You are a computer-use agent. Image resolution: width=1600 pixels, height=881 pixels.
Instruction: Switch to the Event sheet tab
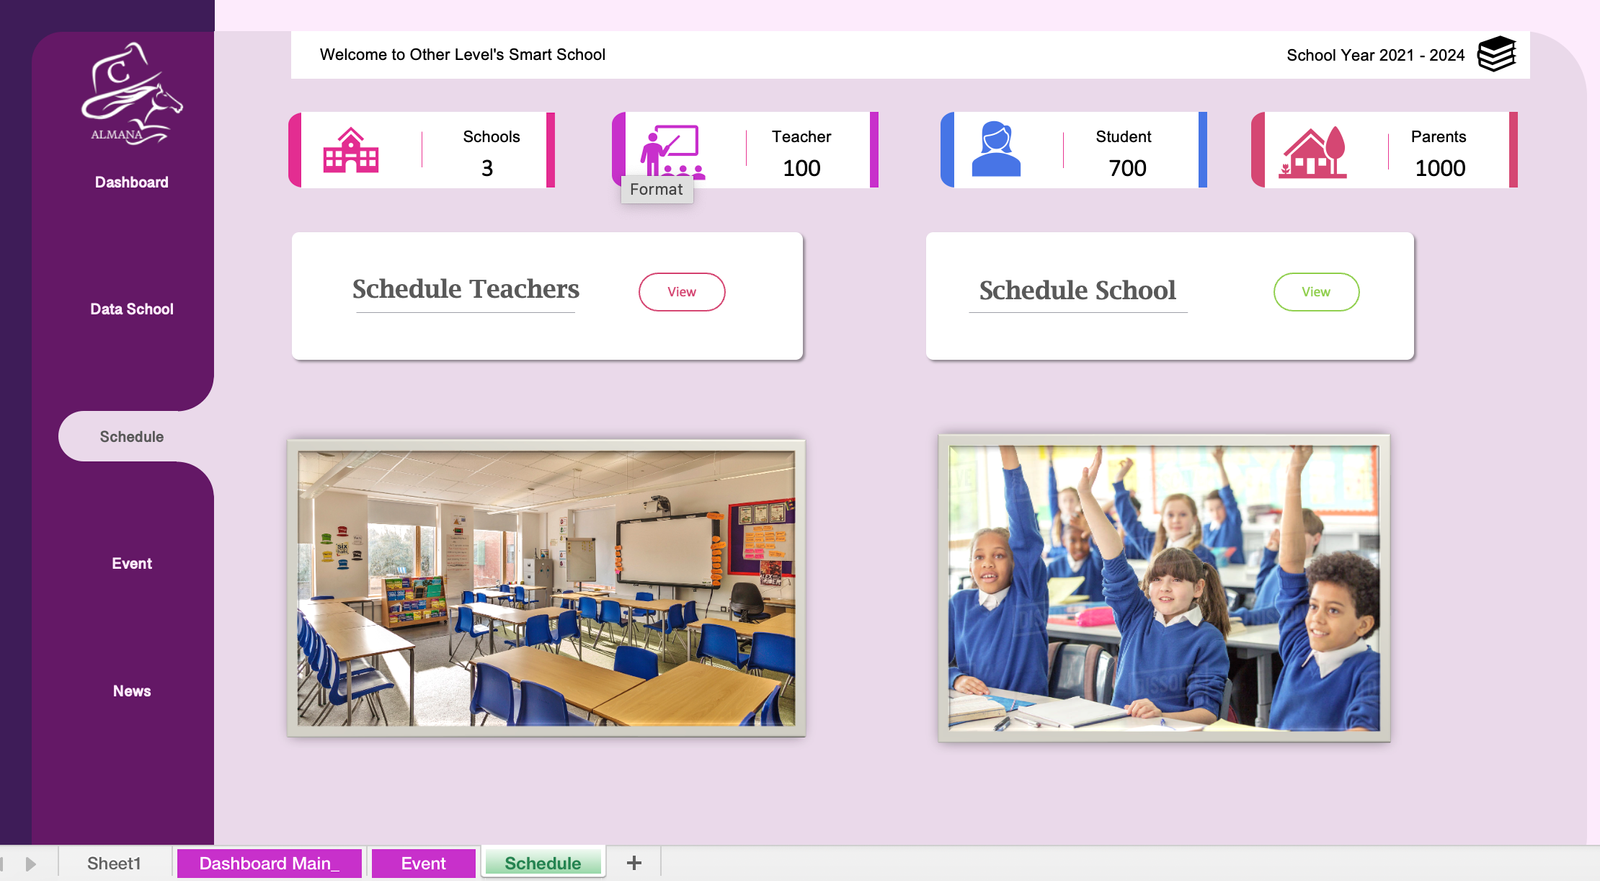(x=423, y=863)
